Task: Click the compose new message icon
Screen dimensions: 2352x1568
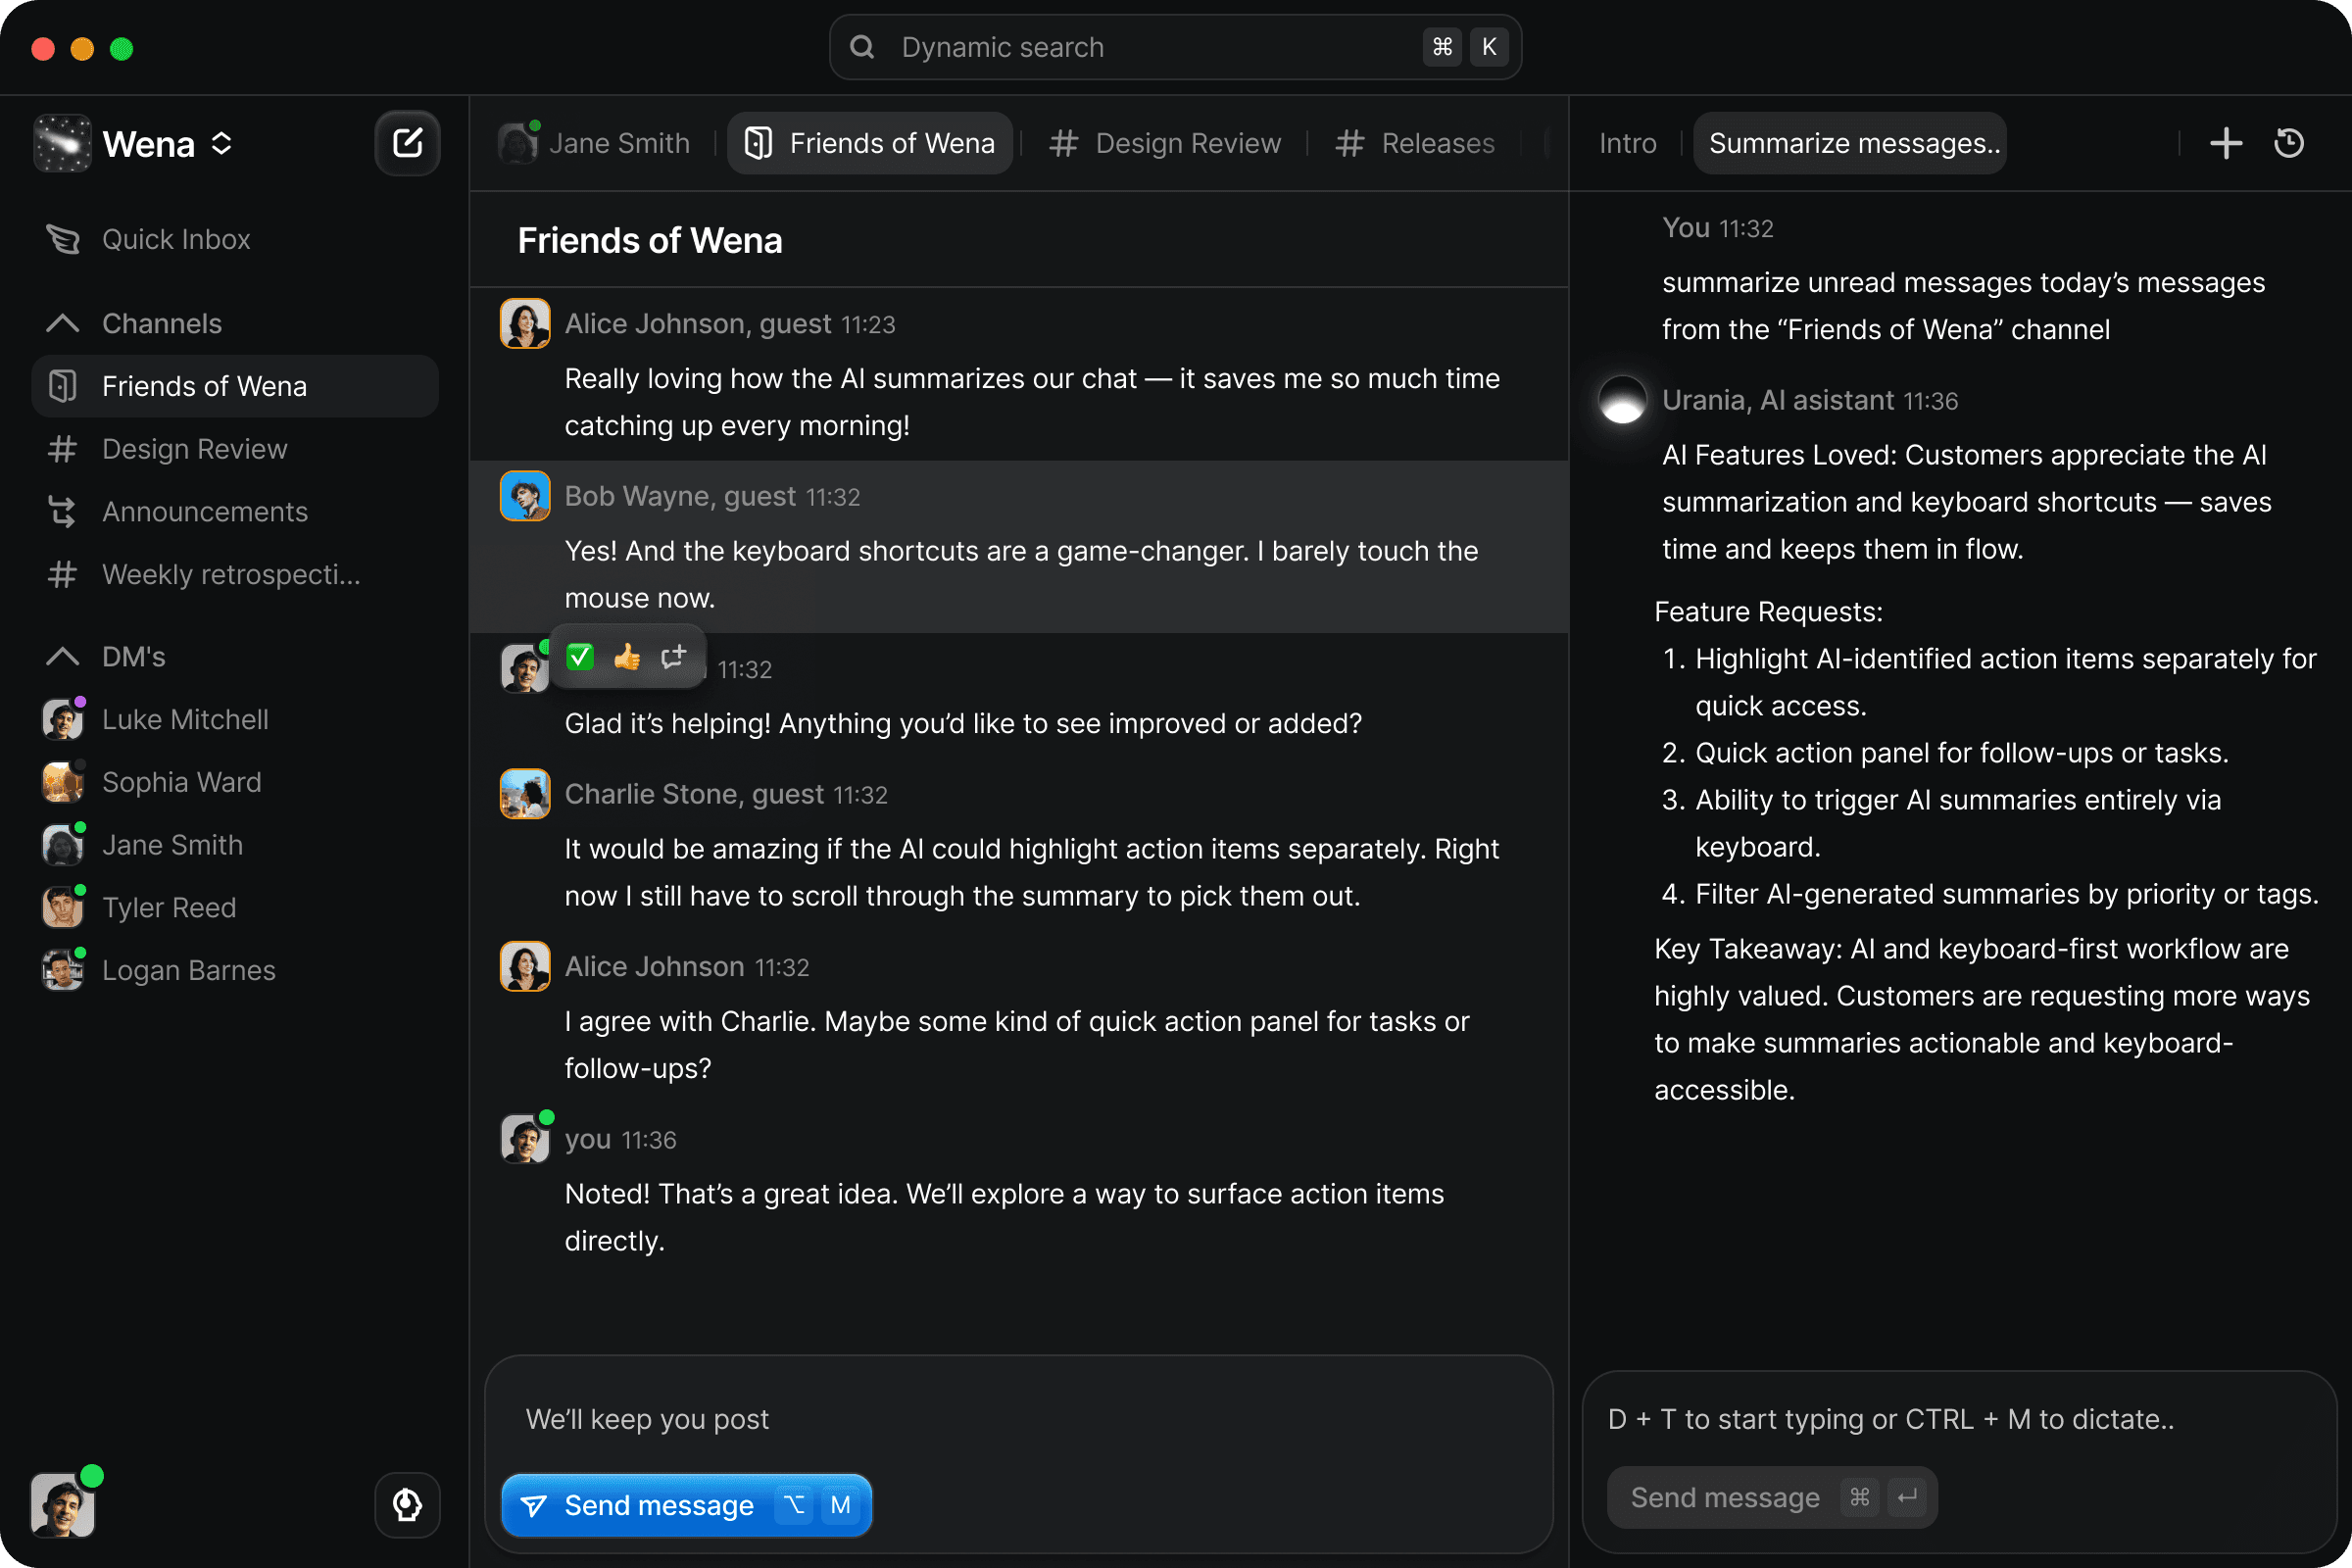Action: [x=407, y=143]
